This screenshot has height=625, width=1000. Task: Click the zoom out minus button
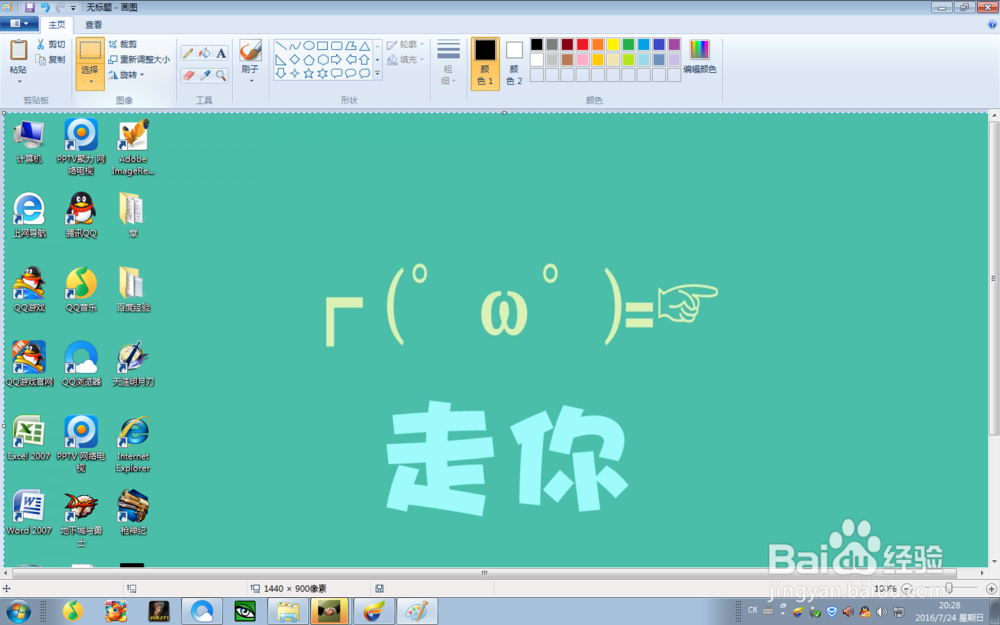tap(907, 589)
